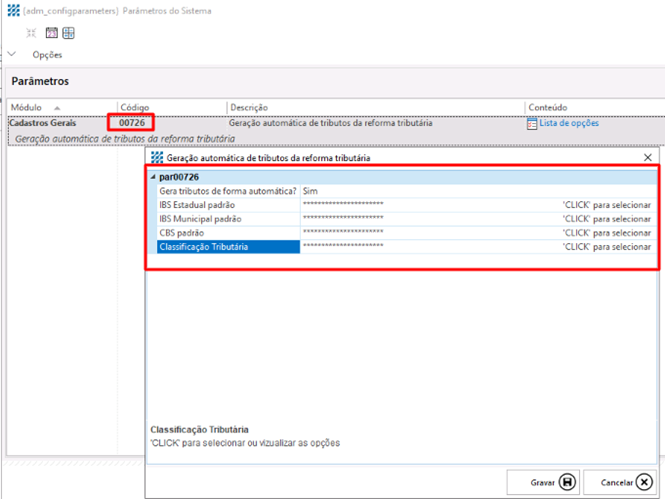Close the Geração automática de tributos dialog
This screenshot has height=499, width=665.
click(x=647, y=158)
